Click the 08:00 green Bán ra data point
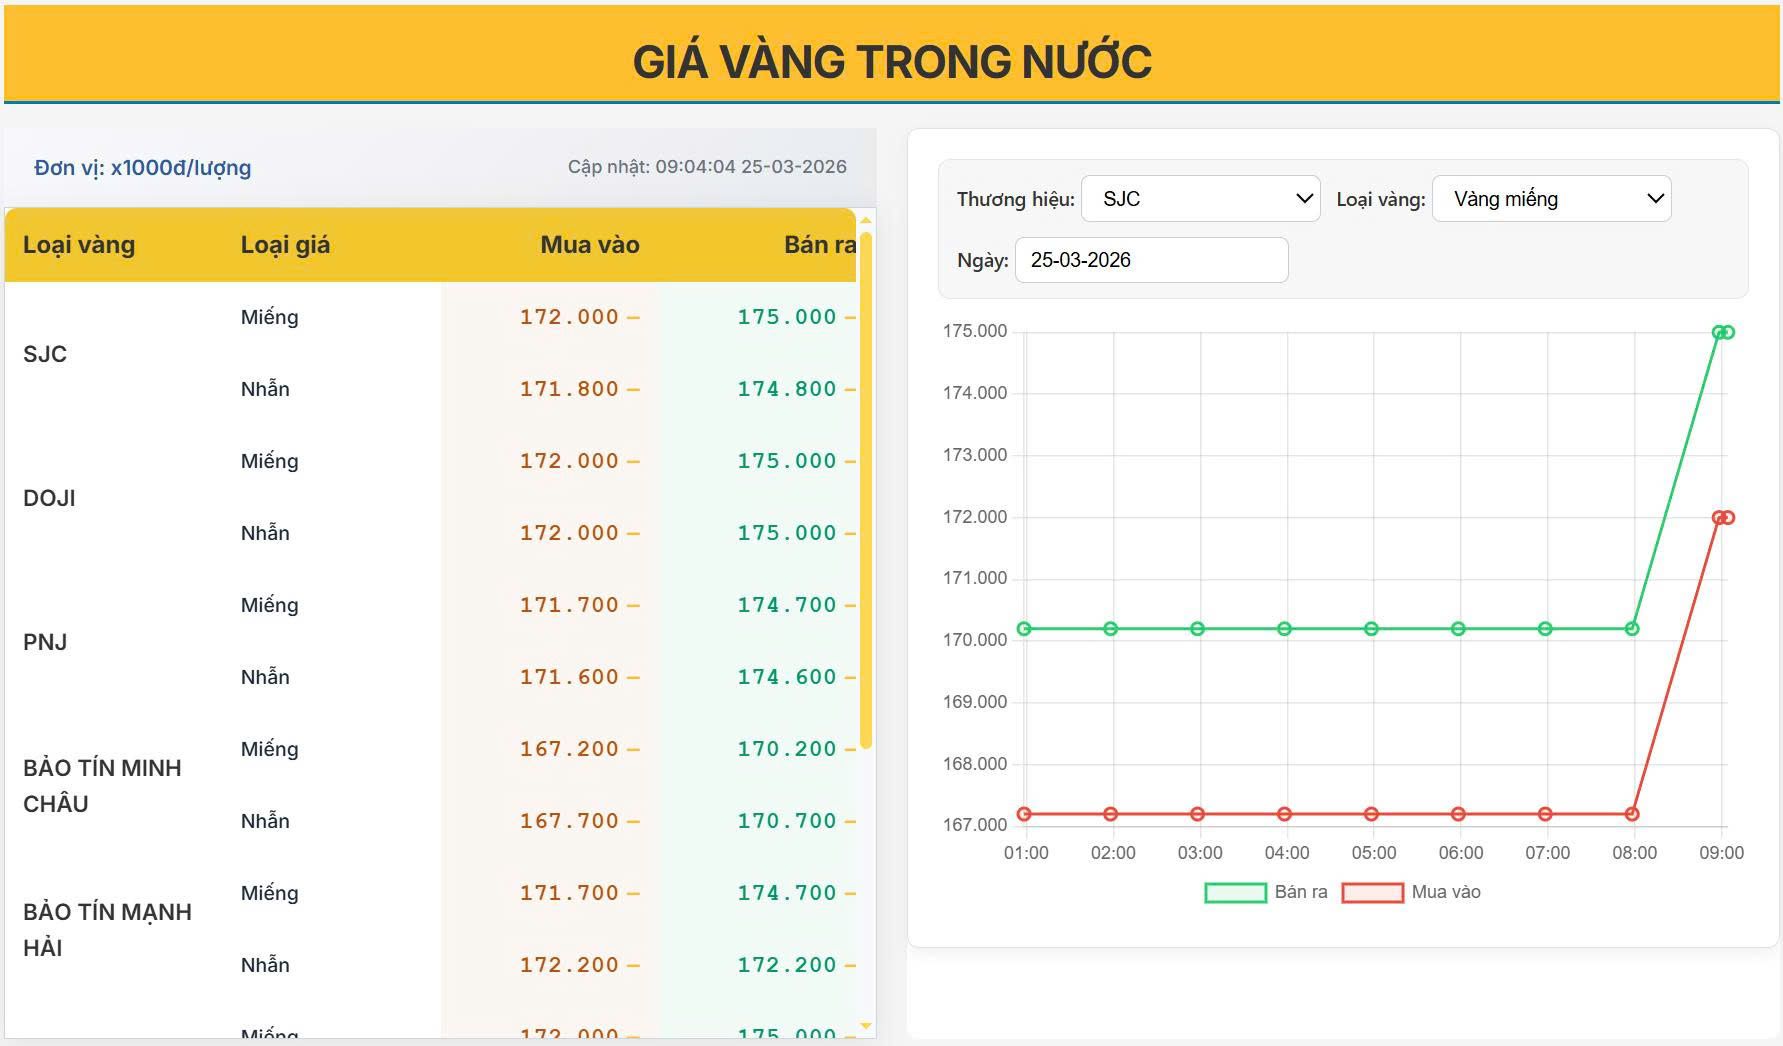The height and width of the screenshot is (1046, 1783). (x=1632, y=629)
